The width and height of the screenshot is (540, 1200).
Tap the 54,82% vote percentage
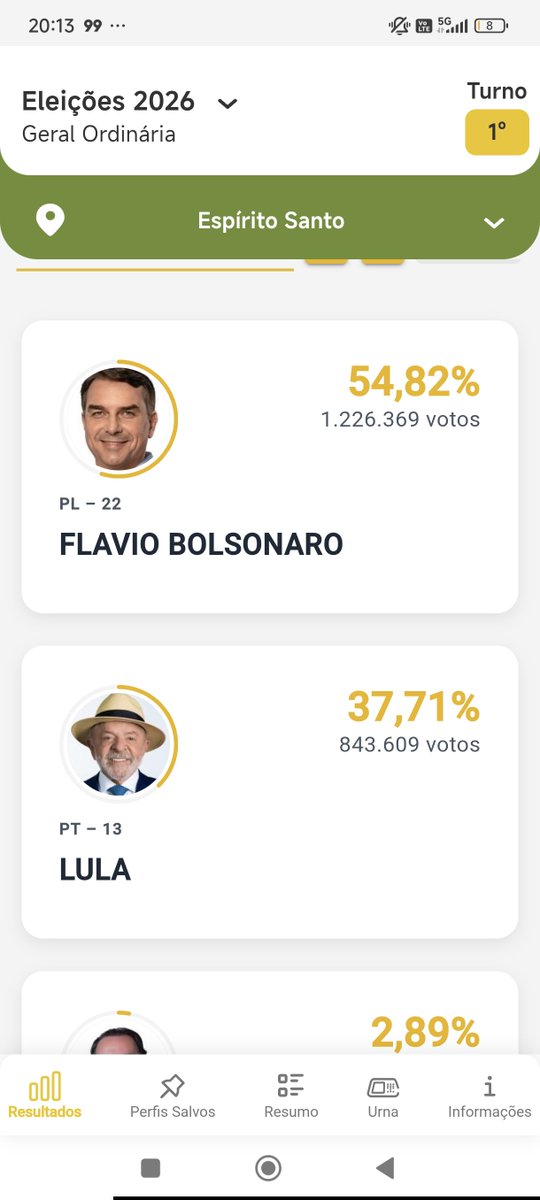click(x=414, y=382)
